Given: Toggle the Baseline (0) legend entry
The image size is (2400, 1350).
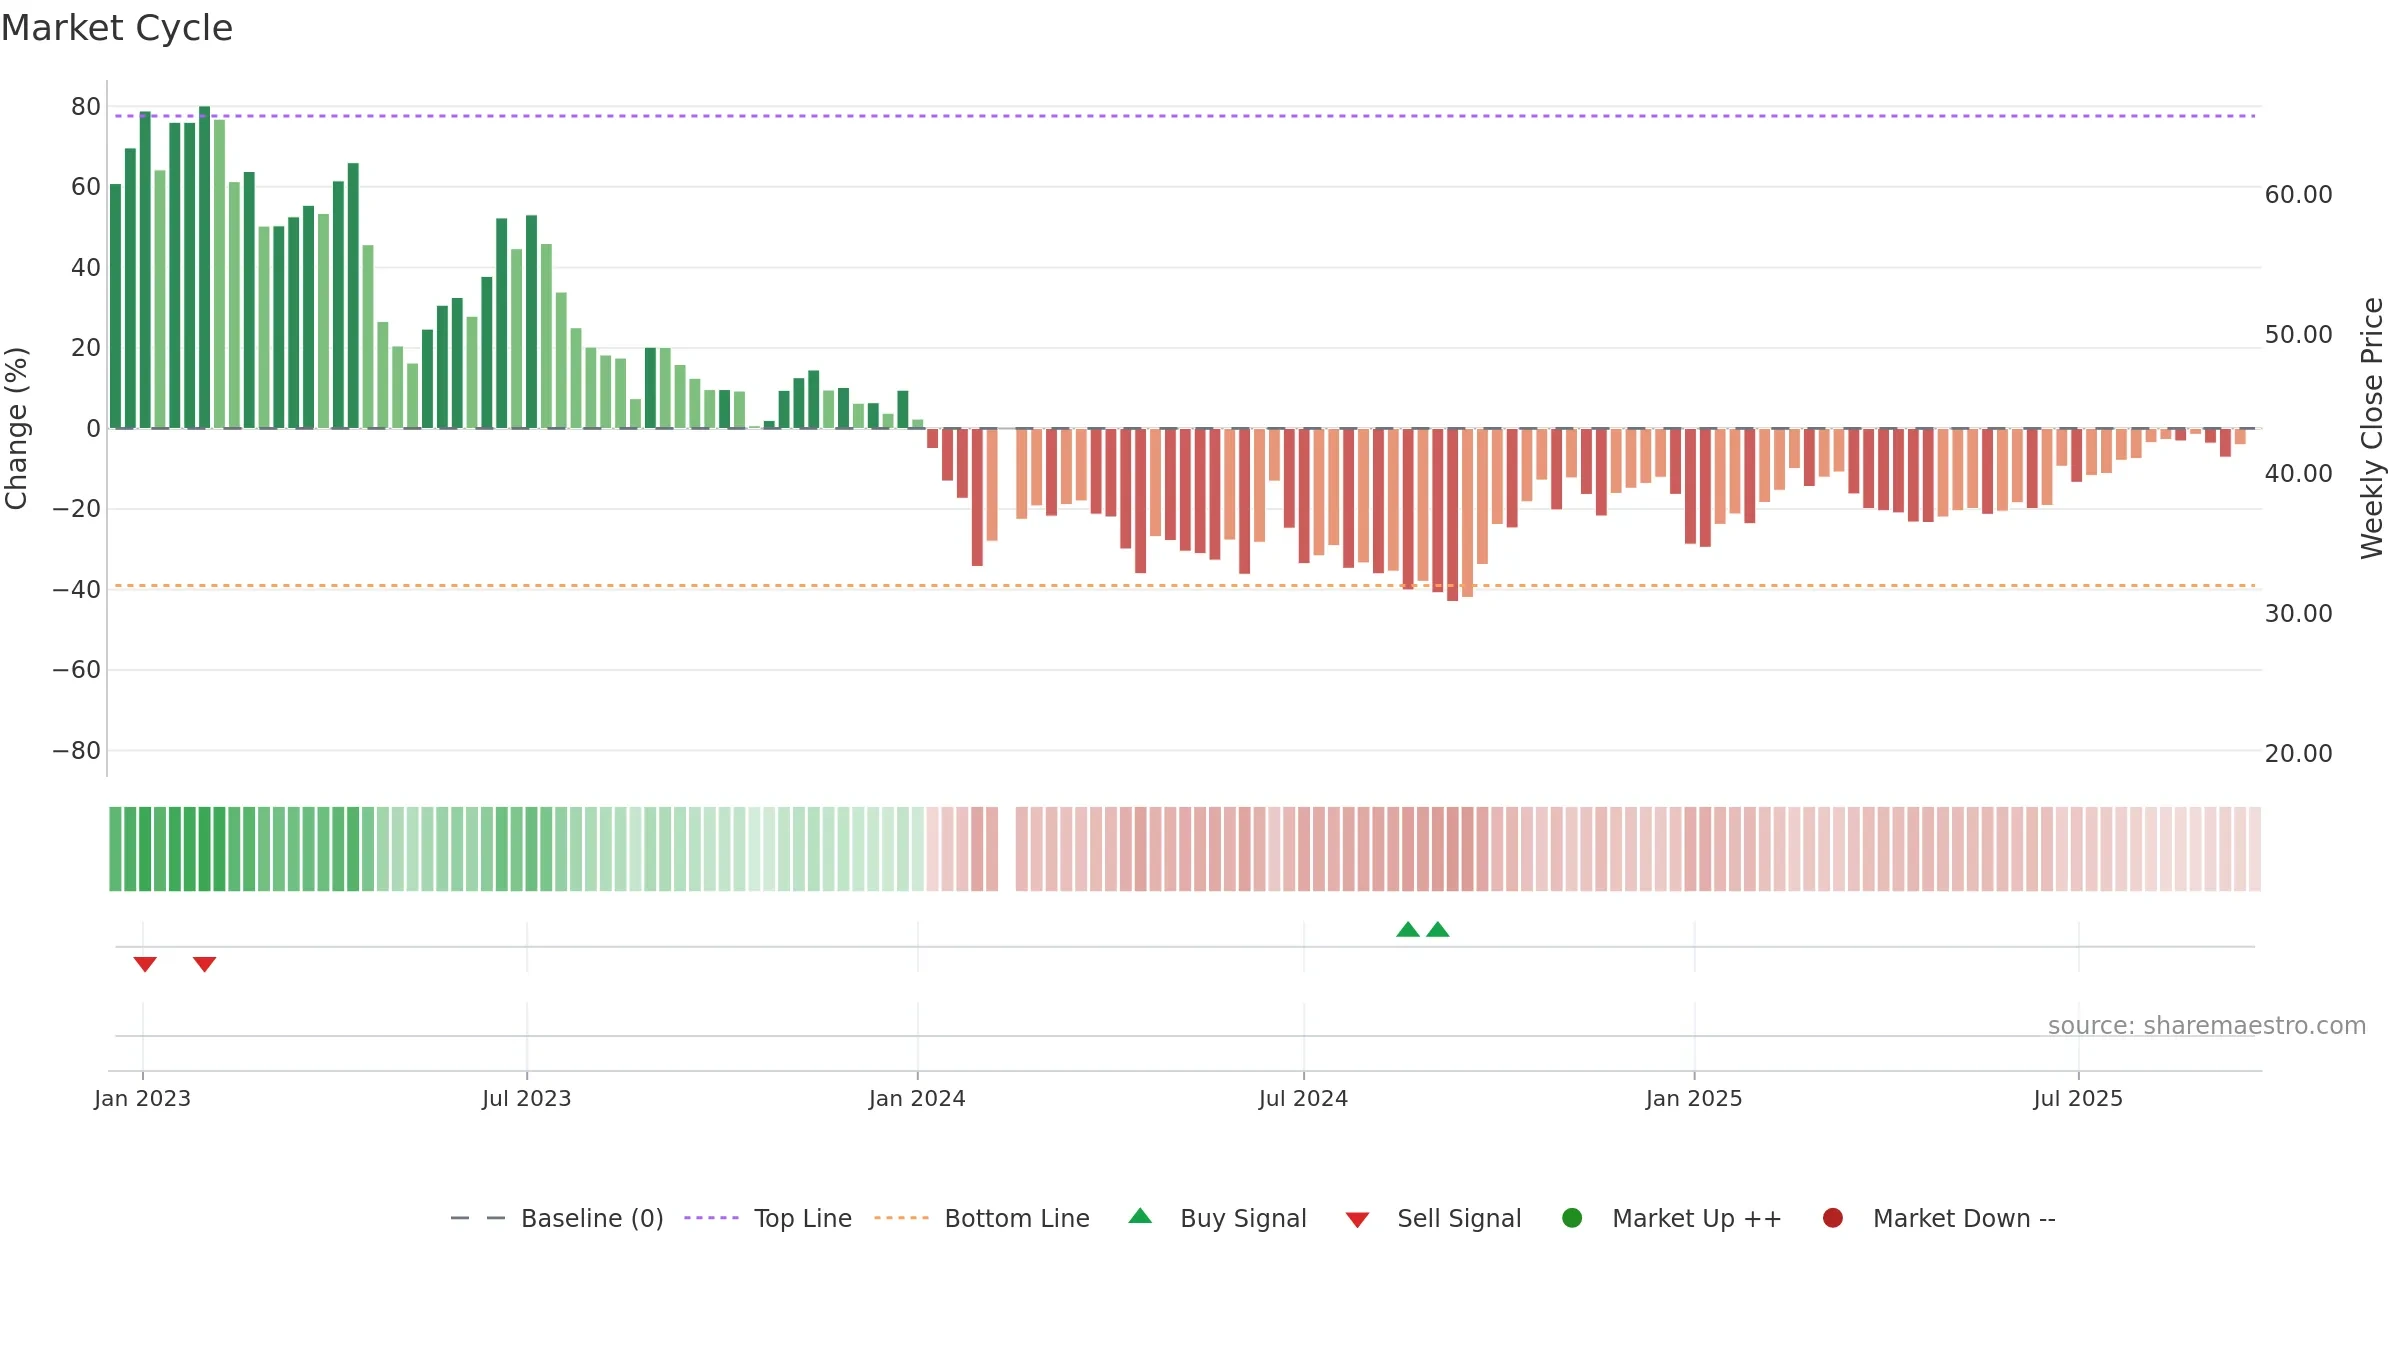Looking at the screenshot, I should coord(557,1218).
